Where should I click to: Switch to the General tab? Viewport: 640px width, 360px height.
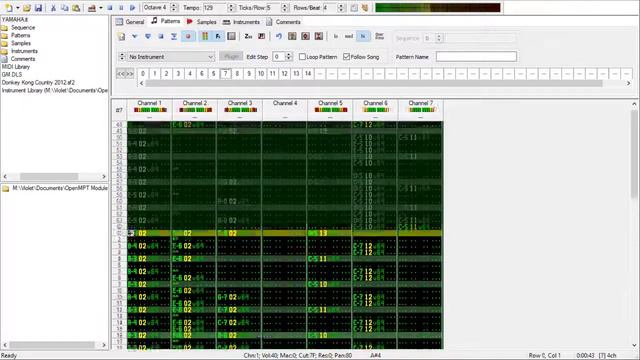pyautogui.click(x=130, y=22)
